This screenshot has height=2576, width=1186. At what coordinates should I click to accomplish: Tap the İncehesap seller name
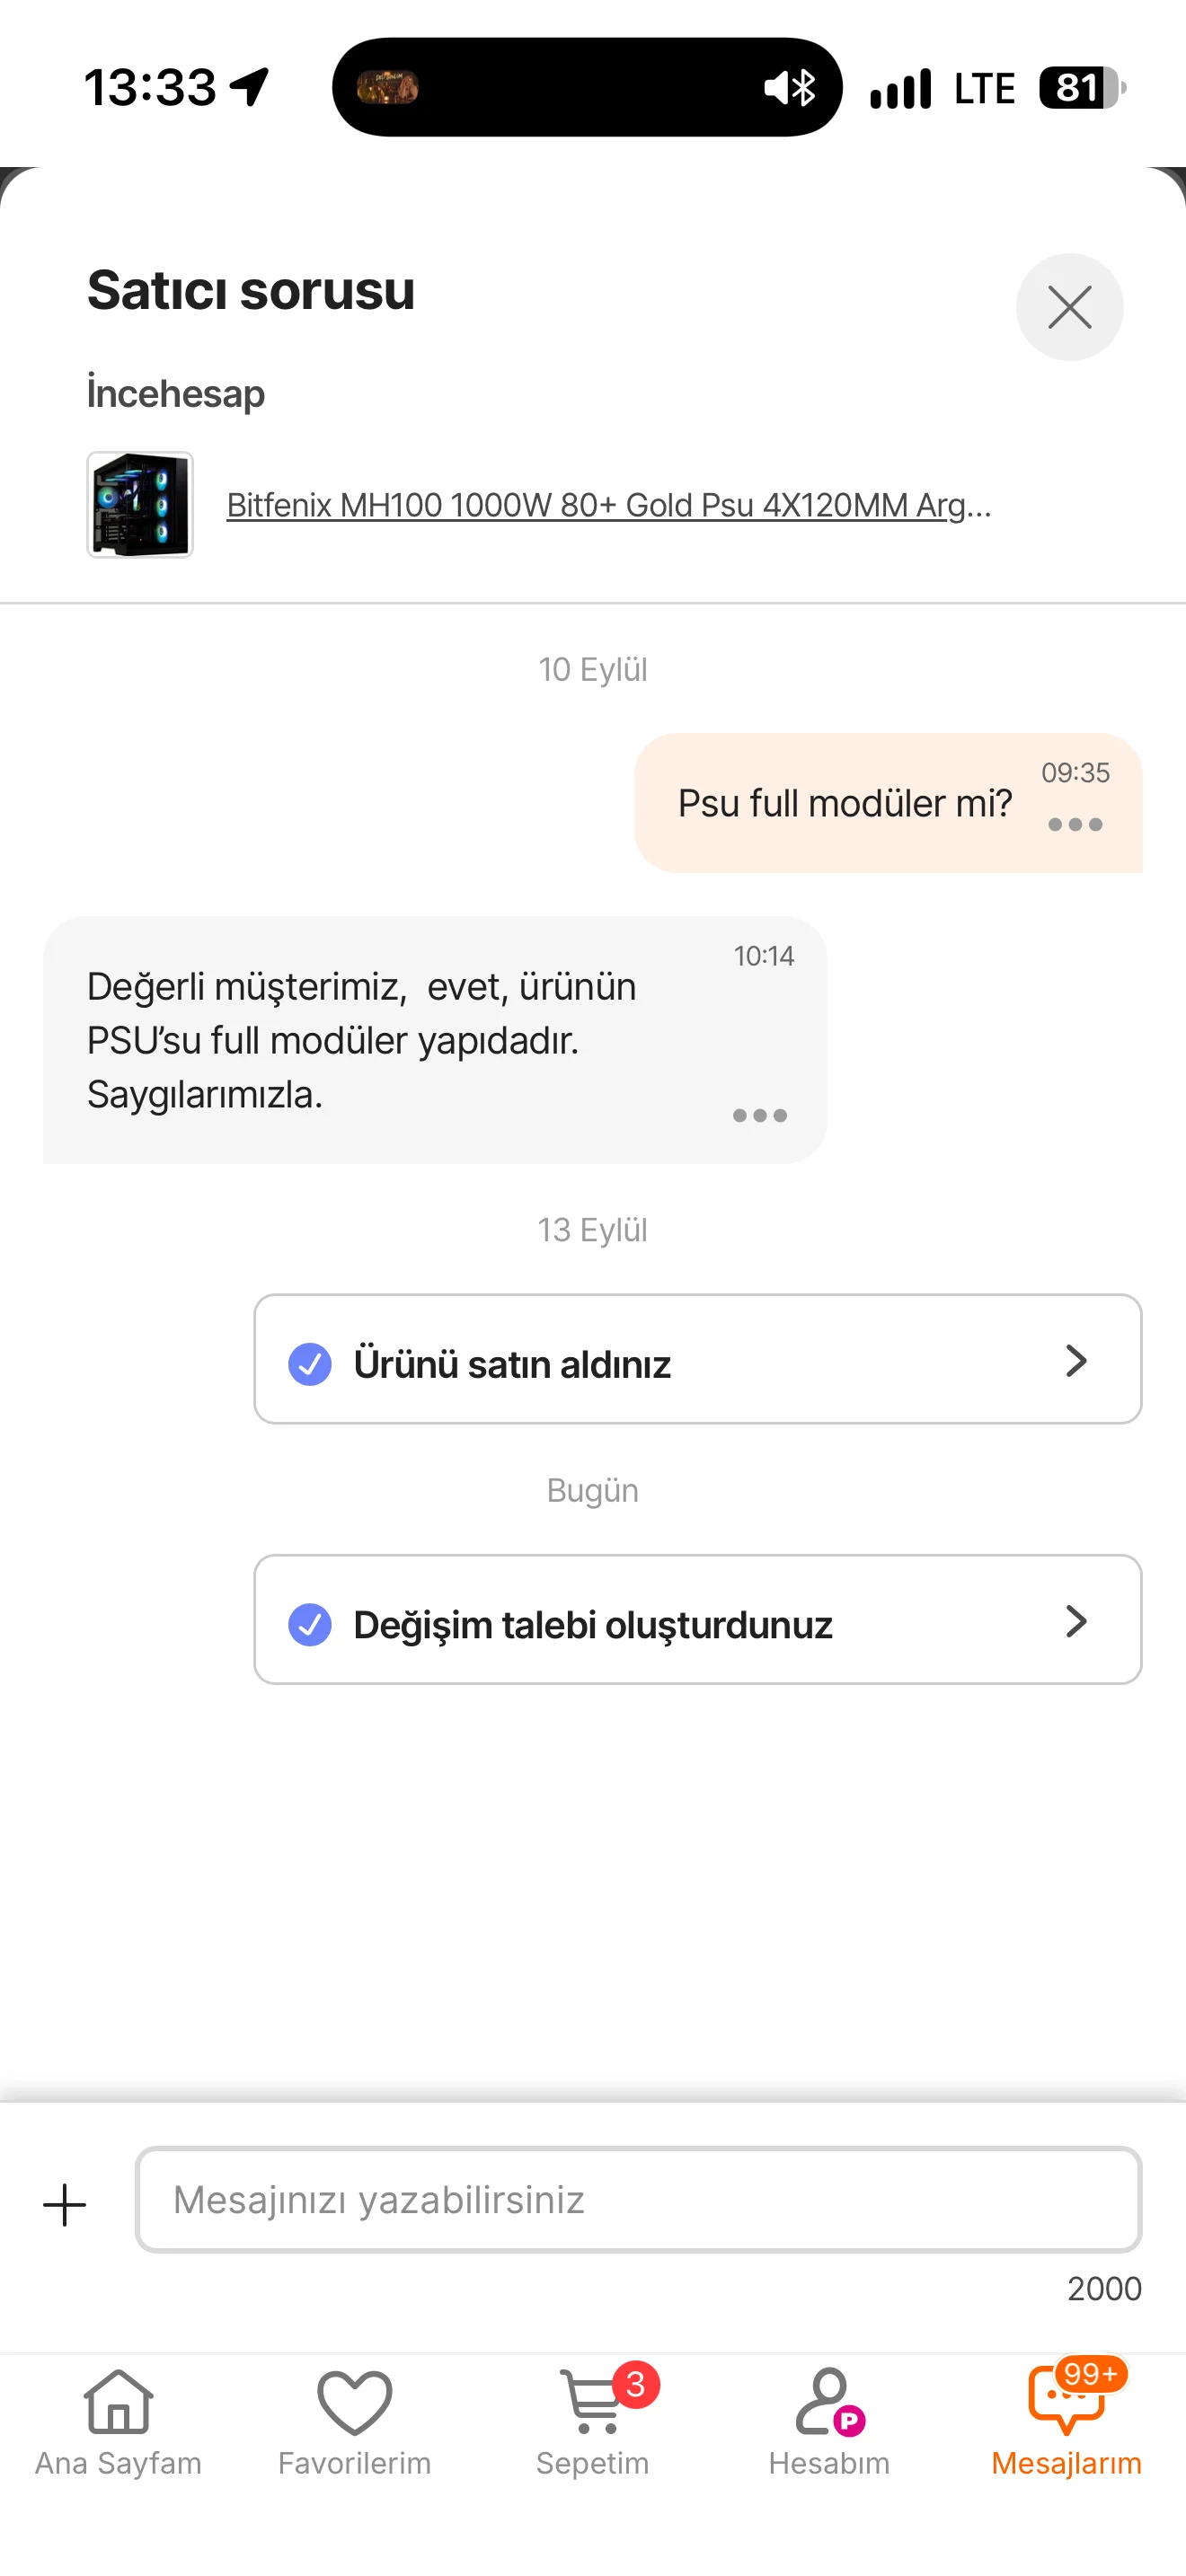[x=176, y=393]
